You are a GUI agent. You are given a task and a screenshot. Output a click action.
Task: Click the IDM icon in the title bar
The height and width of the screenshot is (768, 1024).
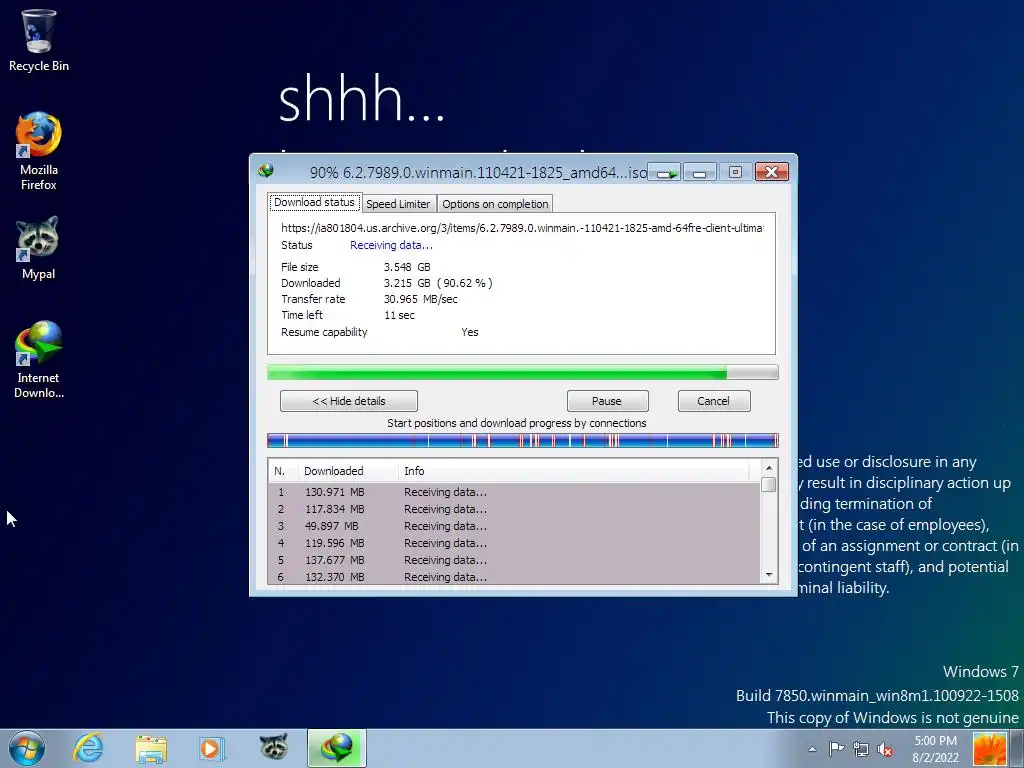pyautogui.click(x=266, y=171)
